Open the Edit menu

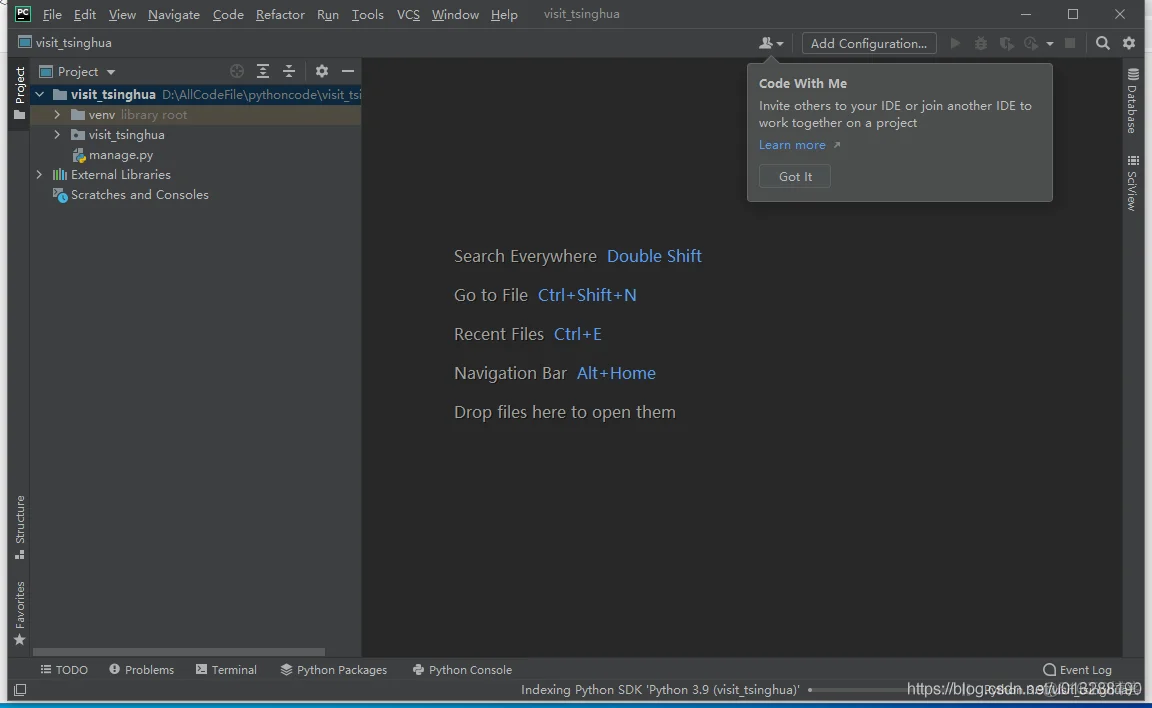84,14
